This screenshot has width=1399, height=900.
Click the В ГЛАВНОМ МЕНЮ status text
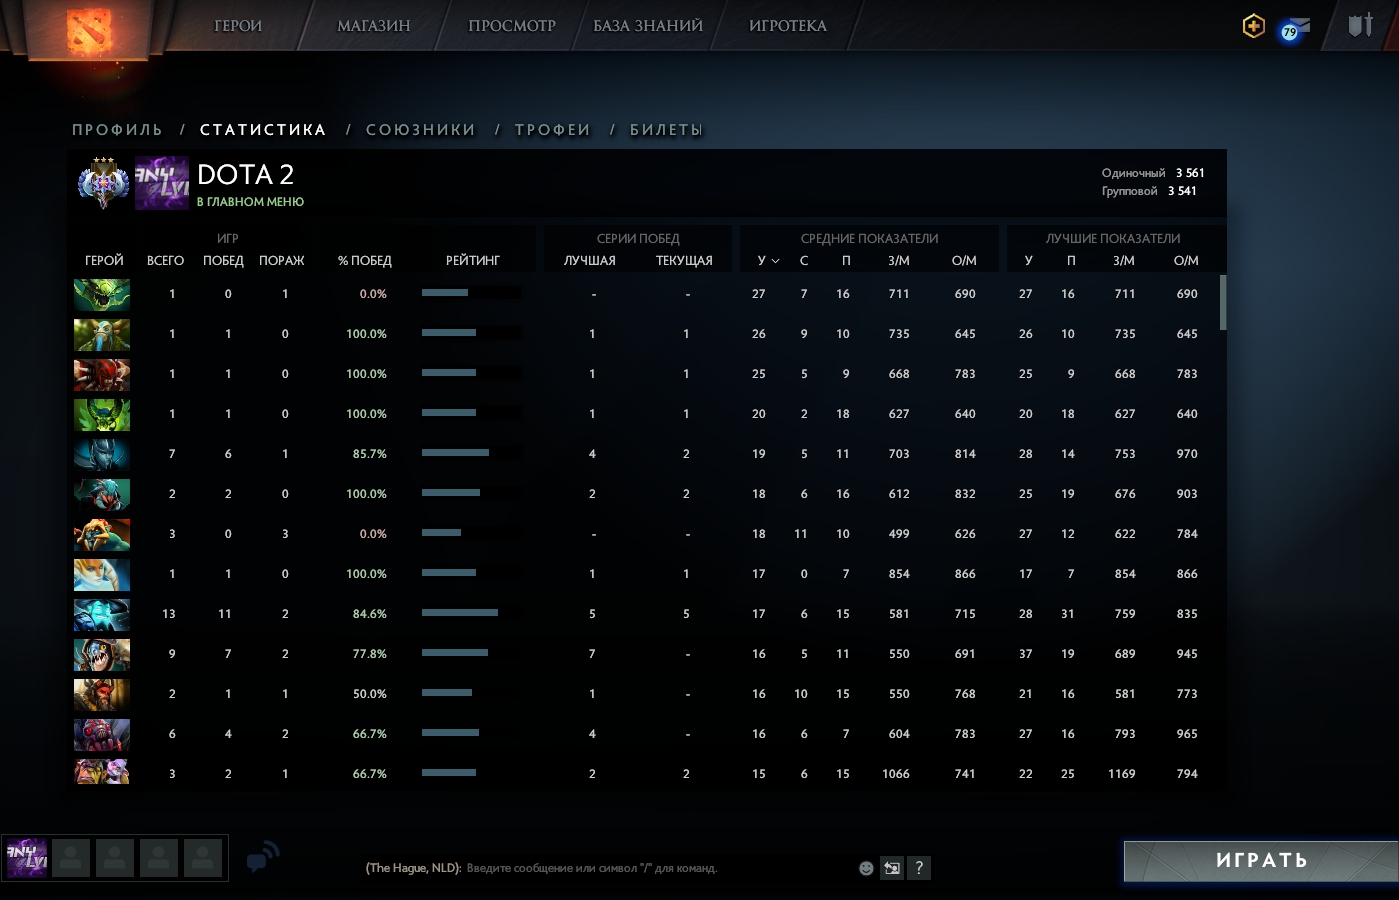coord(250,202)
